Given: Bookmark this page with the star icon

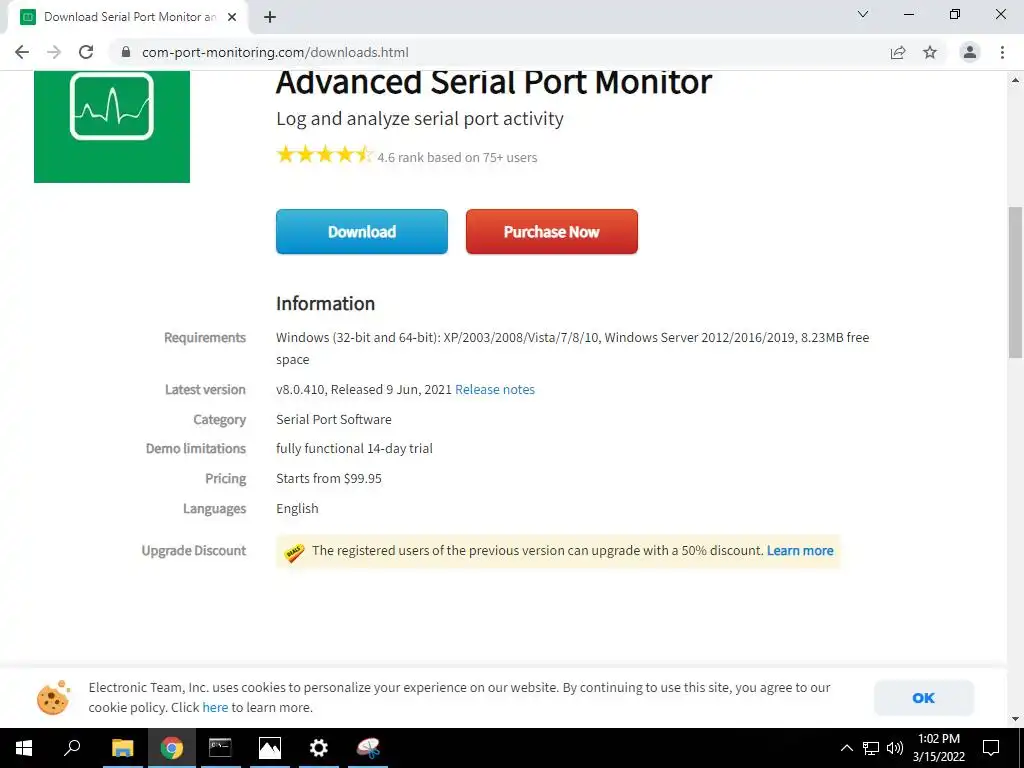Looking at the screenshot, I should pyautogui.click(x=930, y=52).
